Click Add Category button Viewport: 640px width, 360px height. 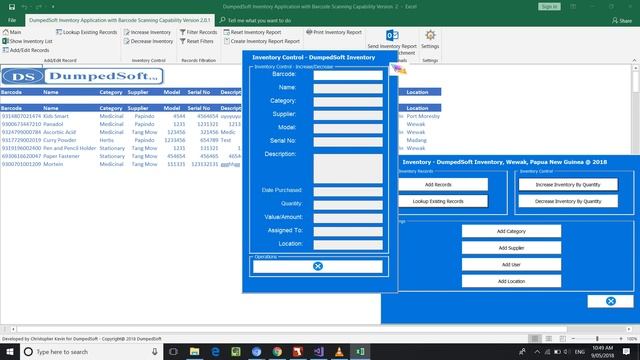(x=511, y=231)
